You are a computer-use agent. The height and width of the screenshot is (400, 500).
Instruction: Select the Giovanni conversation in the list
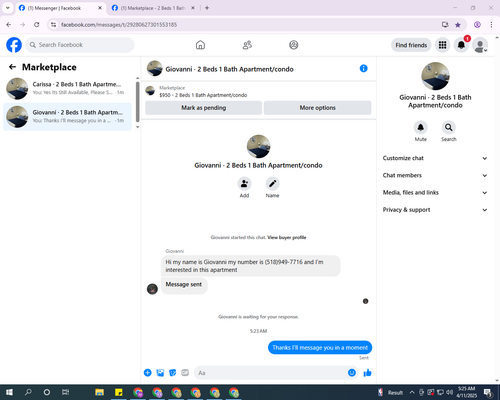point(67,117)
